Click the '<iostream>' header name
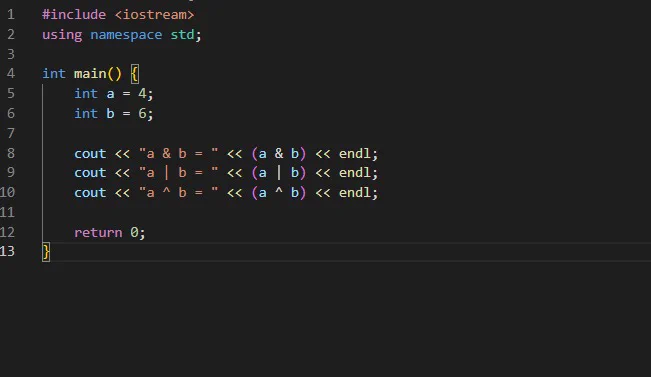The height and width of the screenshot is (377, 651). point(154,15)
